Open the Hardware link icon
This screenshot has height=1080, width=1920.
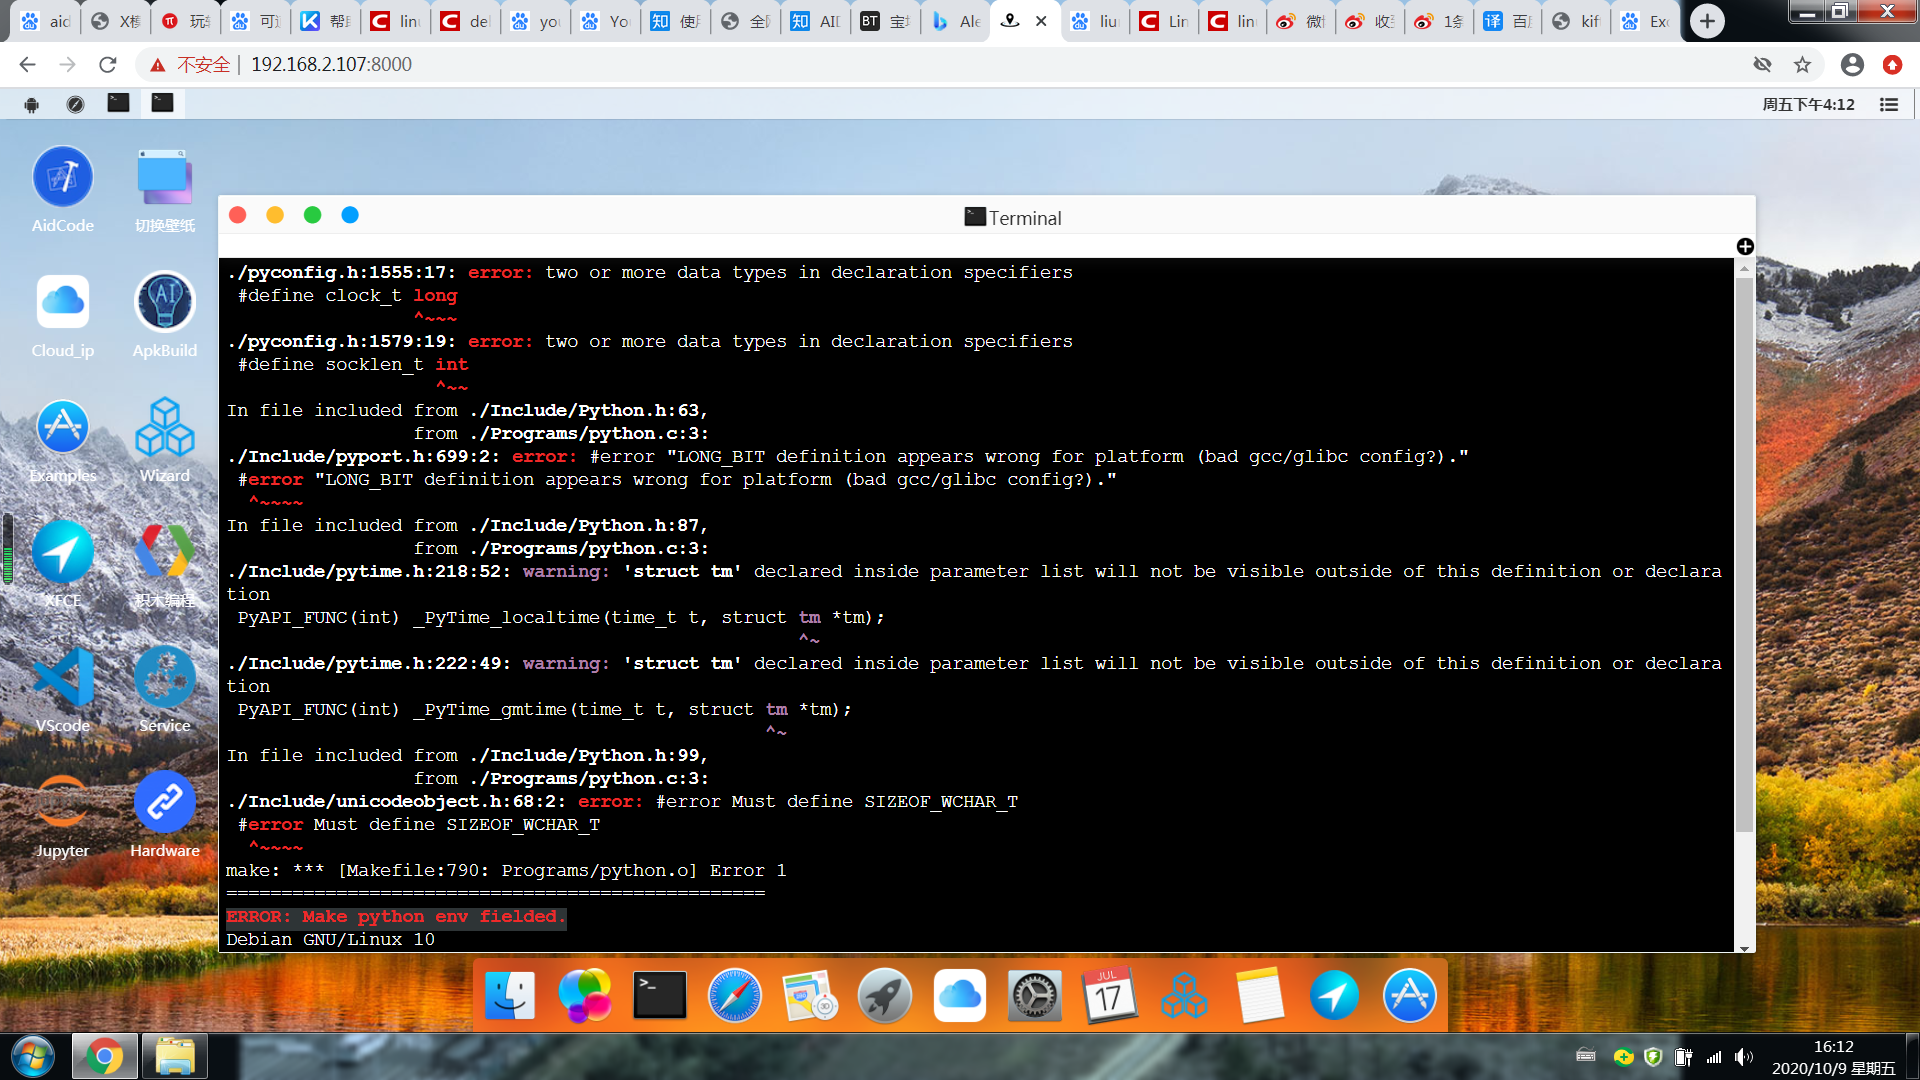(x=165, y=803)
